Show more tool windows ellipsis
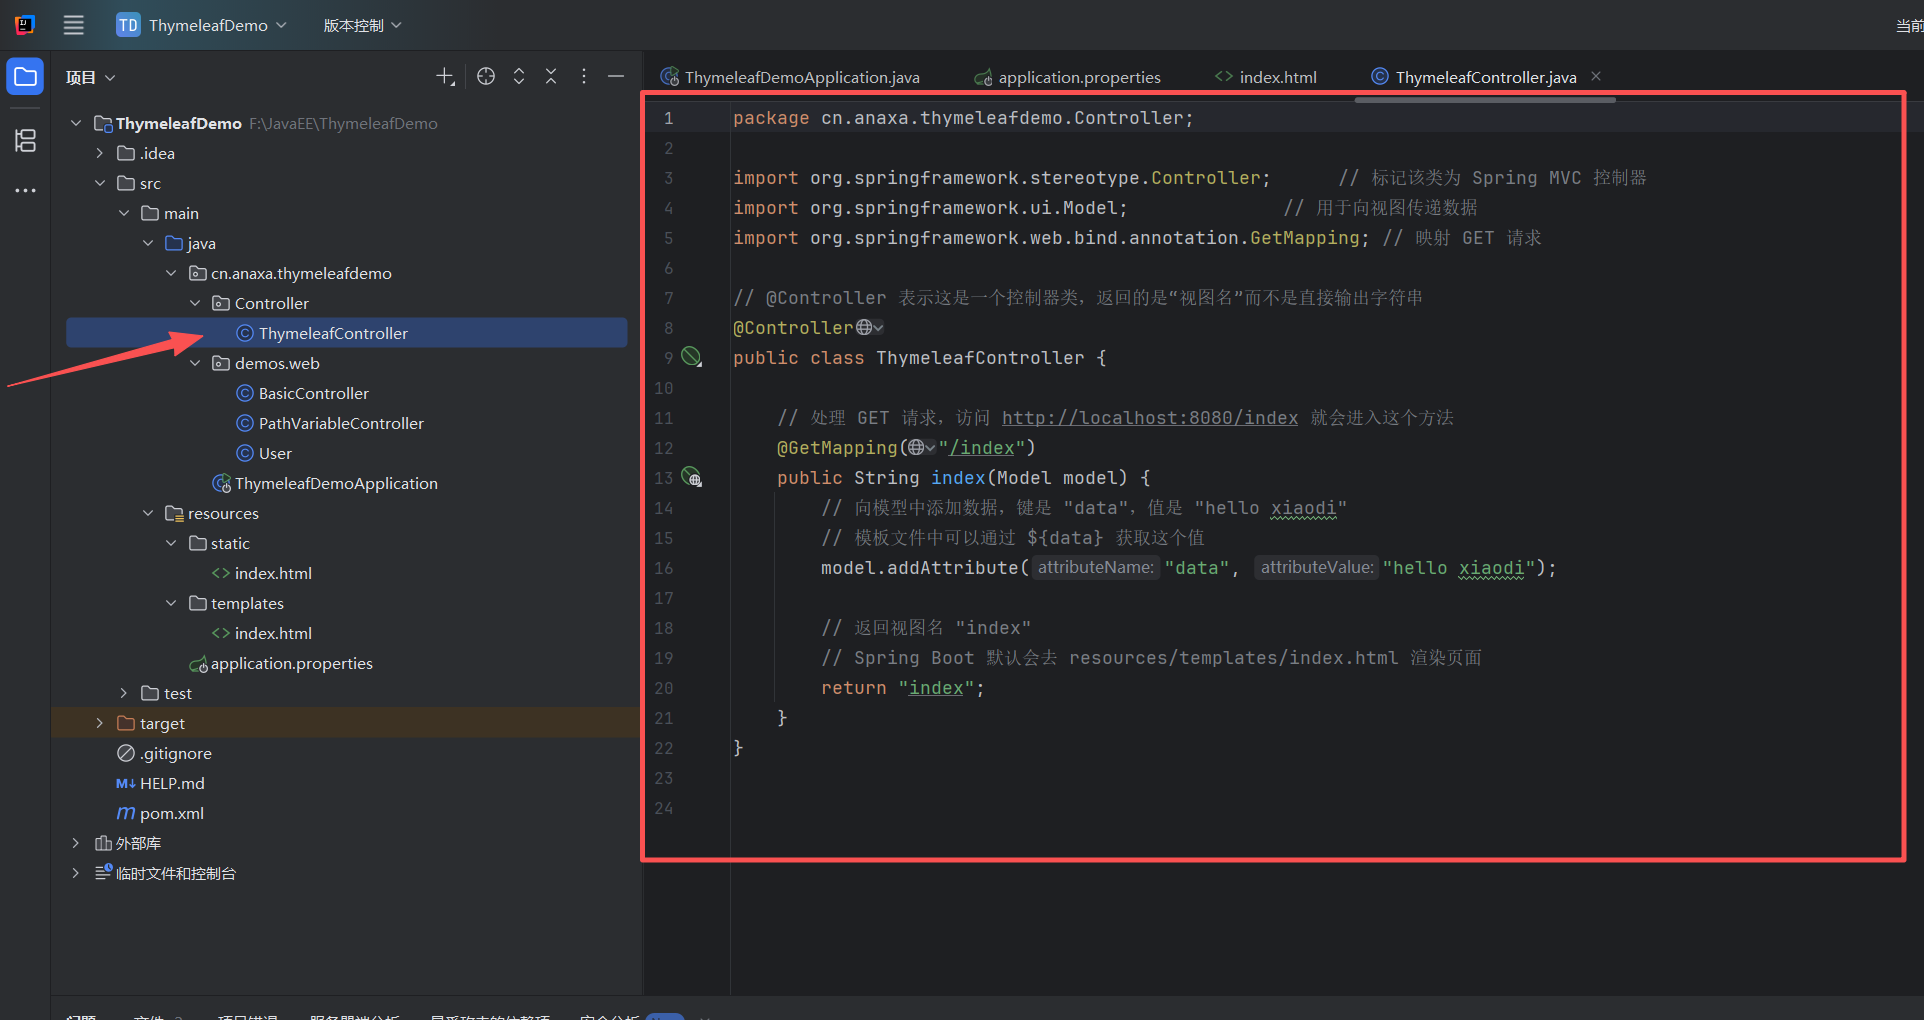Viewport: 1924px width, 1020px height. click(25, 190)
